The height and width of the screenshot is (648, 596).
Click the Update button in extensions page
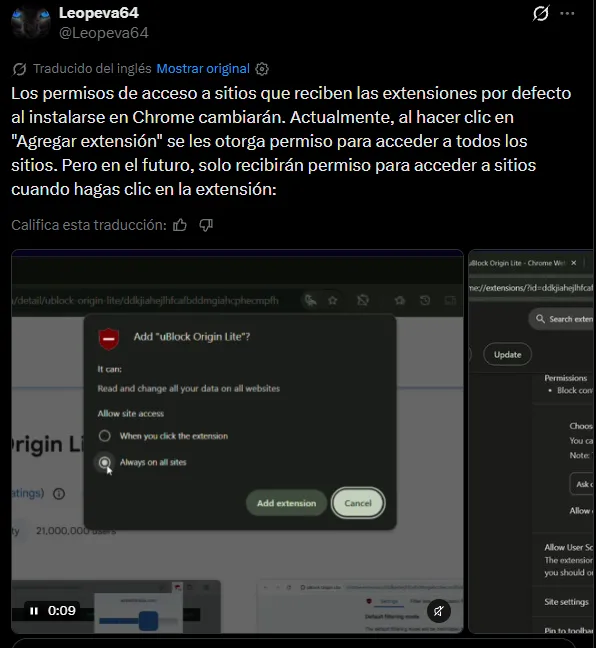click(x=508, y=355)
